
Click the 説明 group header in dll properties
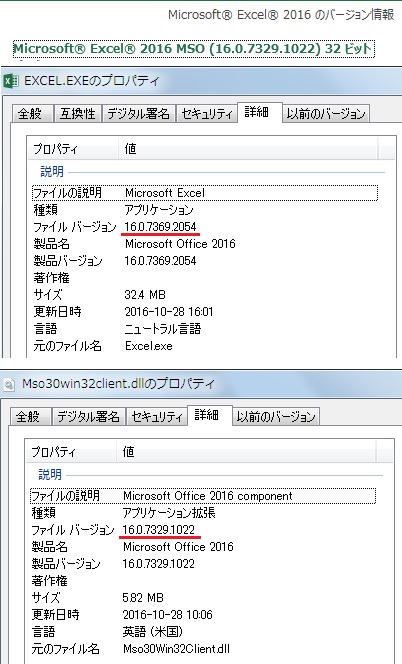[50, 474]
